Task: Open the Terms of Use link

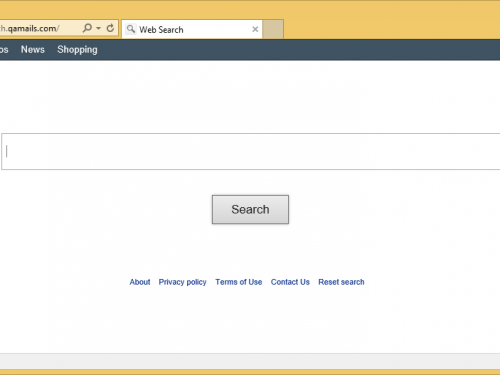Action: (x=239, y=282)
